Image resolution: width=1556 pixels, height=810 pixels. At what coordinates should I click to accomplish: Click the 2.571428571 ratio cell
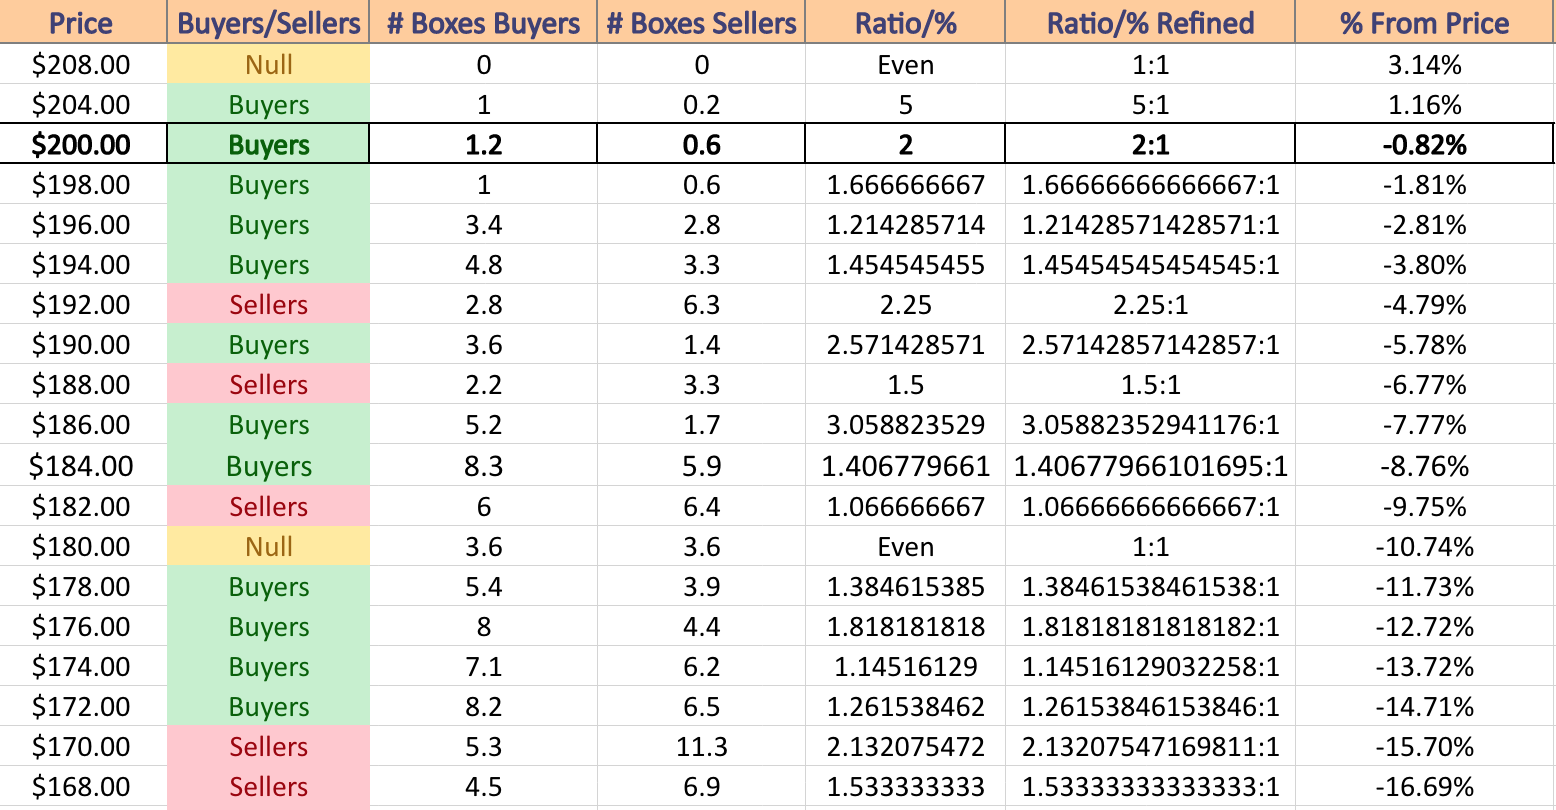click(x=906, y=345)
